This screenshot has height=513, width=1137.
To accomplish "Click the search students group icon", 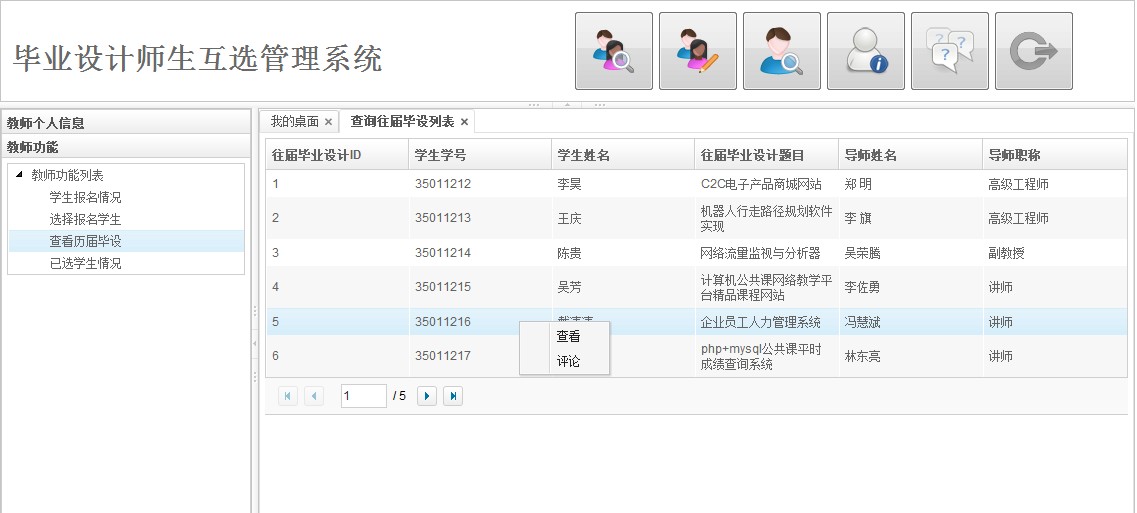I will (x=613, y=51).
